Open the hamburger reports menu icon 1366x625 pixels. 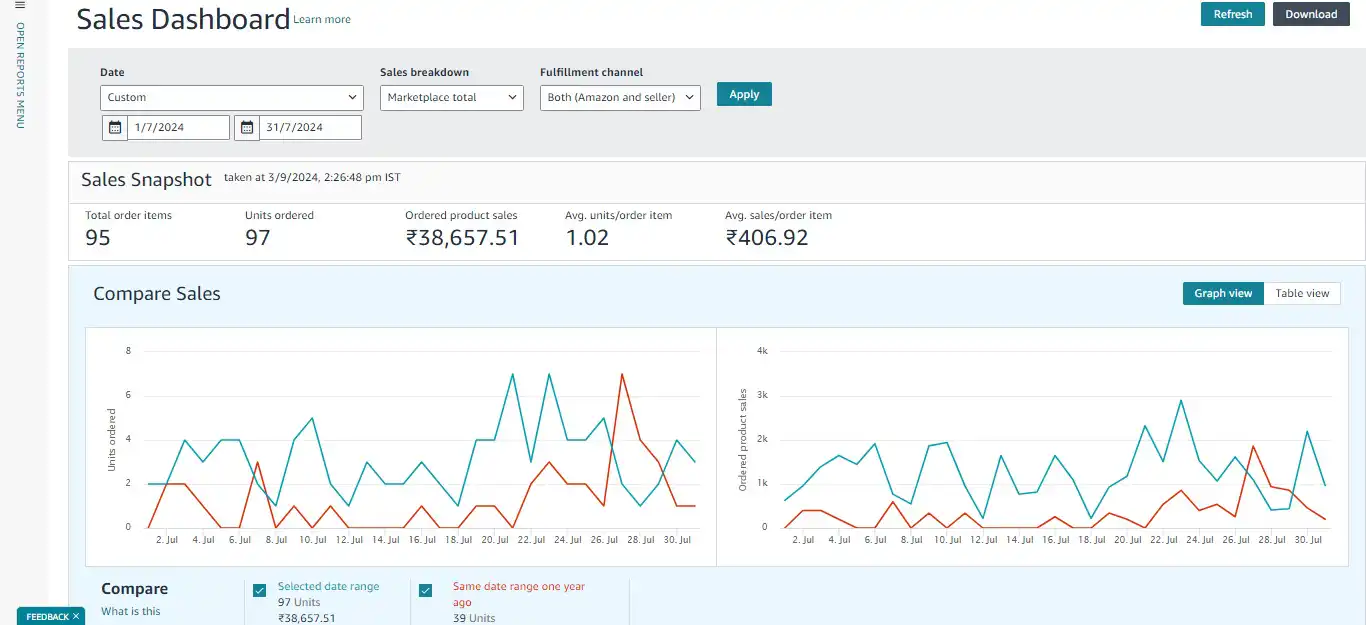[19, 6]
